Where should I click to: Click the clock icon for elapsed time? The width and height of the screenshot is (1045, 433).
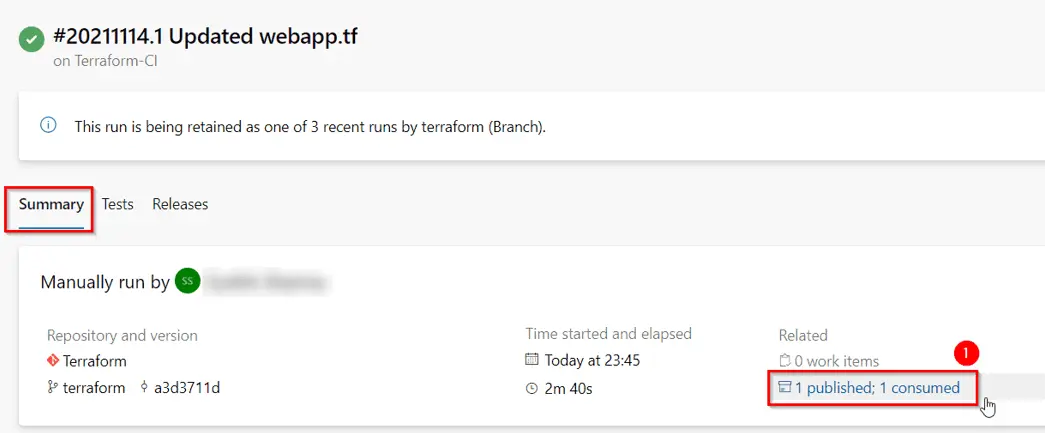click(532, 388)
